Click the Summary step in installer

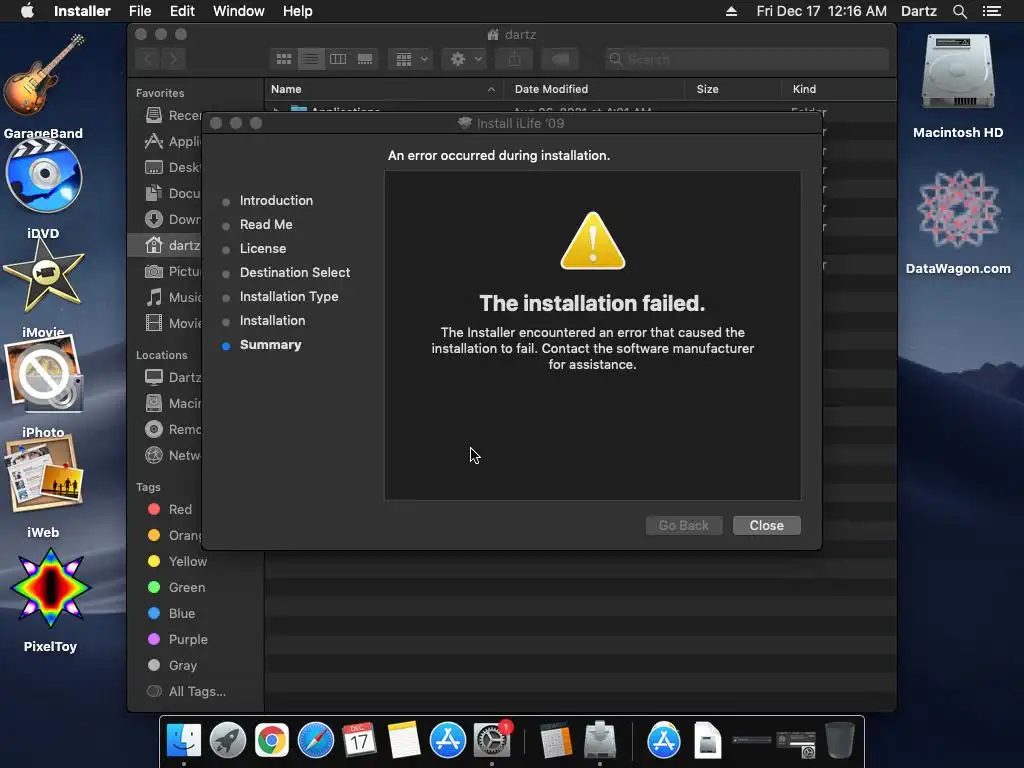[x=270, y=345]
